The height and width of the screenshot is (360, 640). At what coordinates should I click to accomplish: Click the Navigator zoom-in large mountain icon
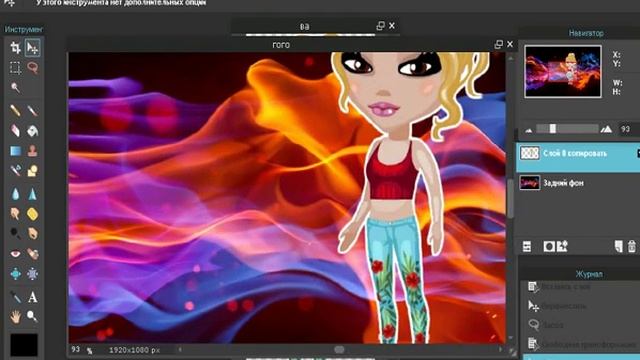(x=606, y=129)
